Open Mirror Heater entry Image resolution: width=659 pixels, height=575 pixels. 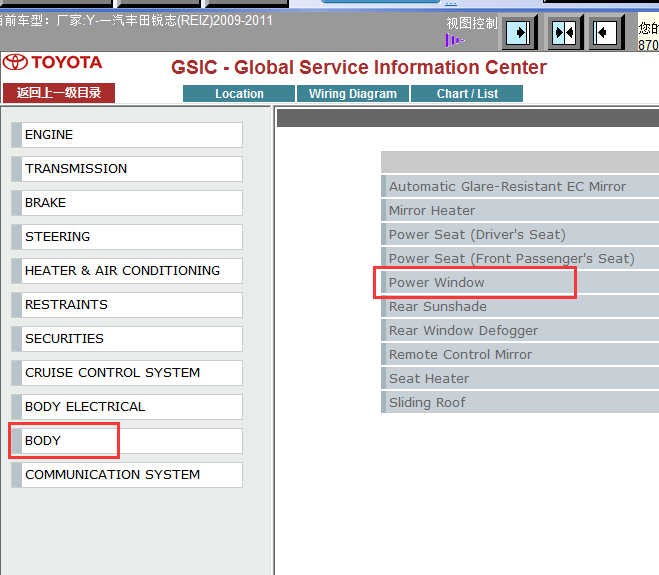tap(520, 211)
